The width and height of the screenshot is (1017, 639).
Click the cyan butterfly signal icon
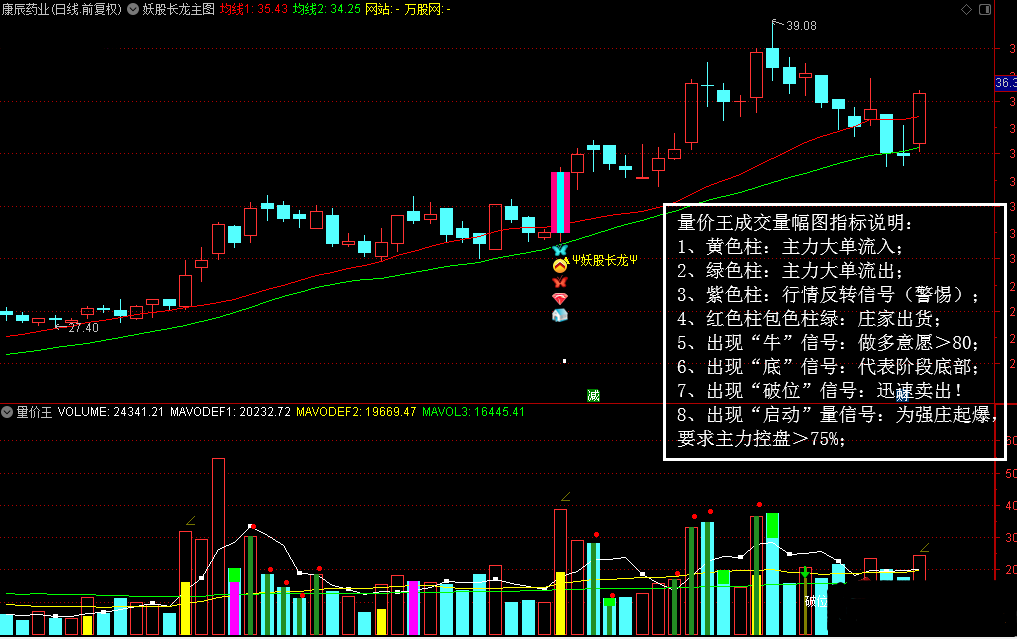[x=560, y=250]
